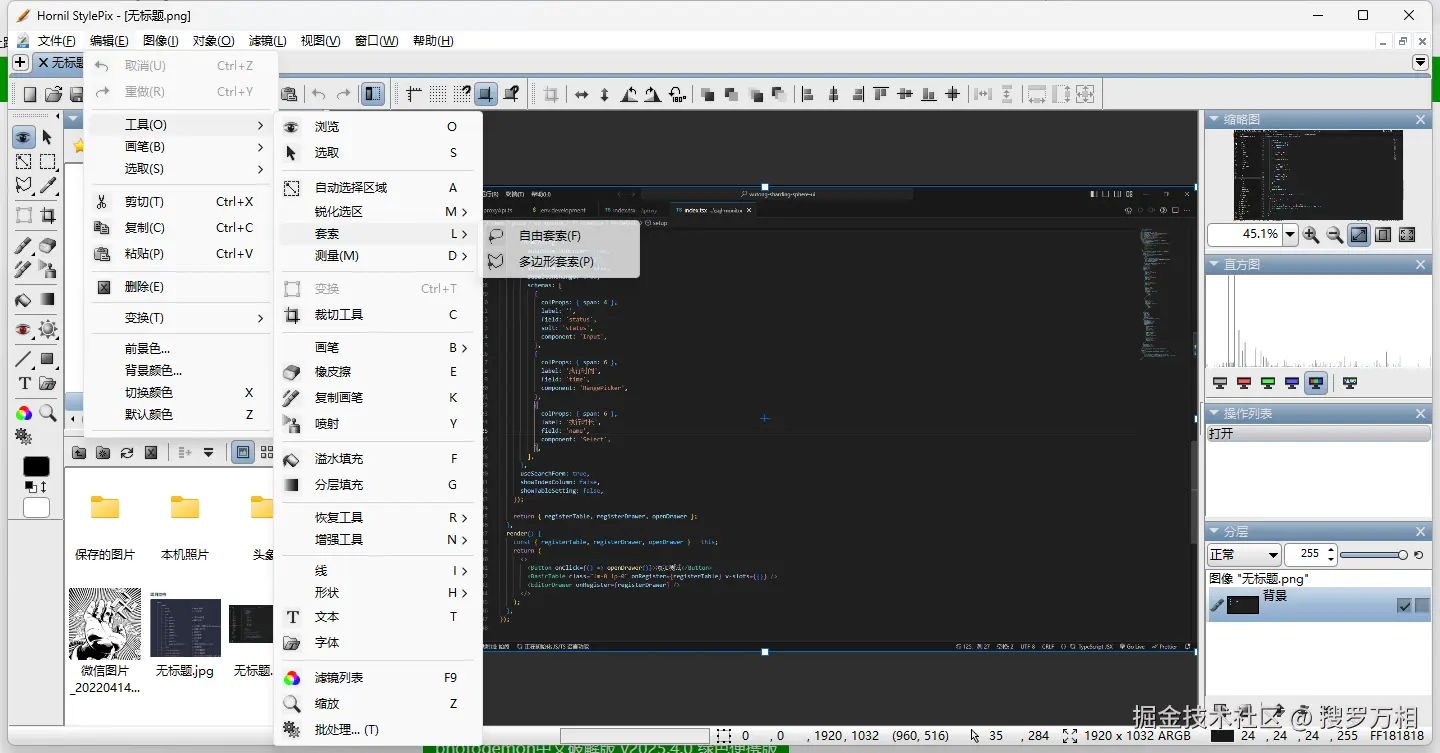This screenshot has width=1440, height=753.
Task: Collapse the 直方图 panel
Action: [1214, 265]
